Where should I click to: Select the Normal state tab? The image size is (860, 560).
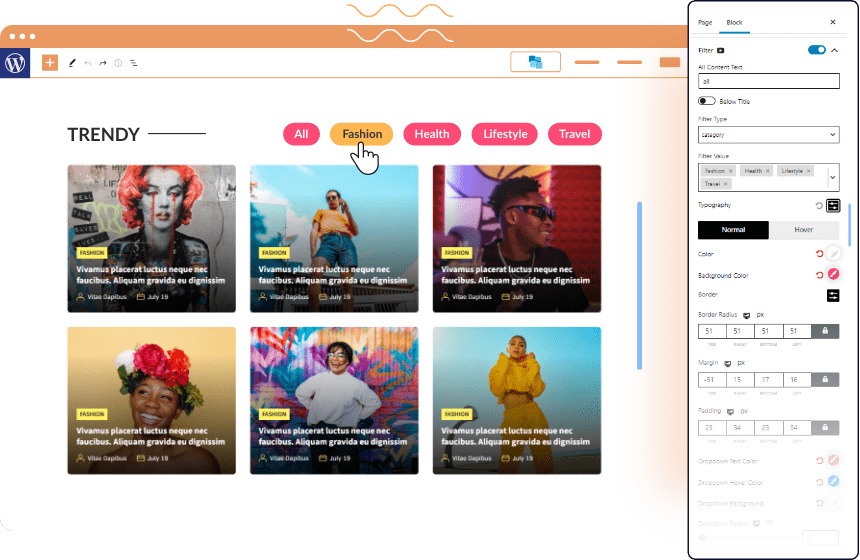click(x=733, y=230)
